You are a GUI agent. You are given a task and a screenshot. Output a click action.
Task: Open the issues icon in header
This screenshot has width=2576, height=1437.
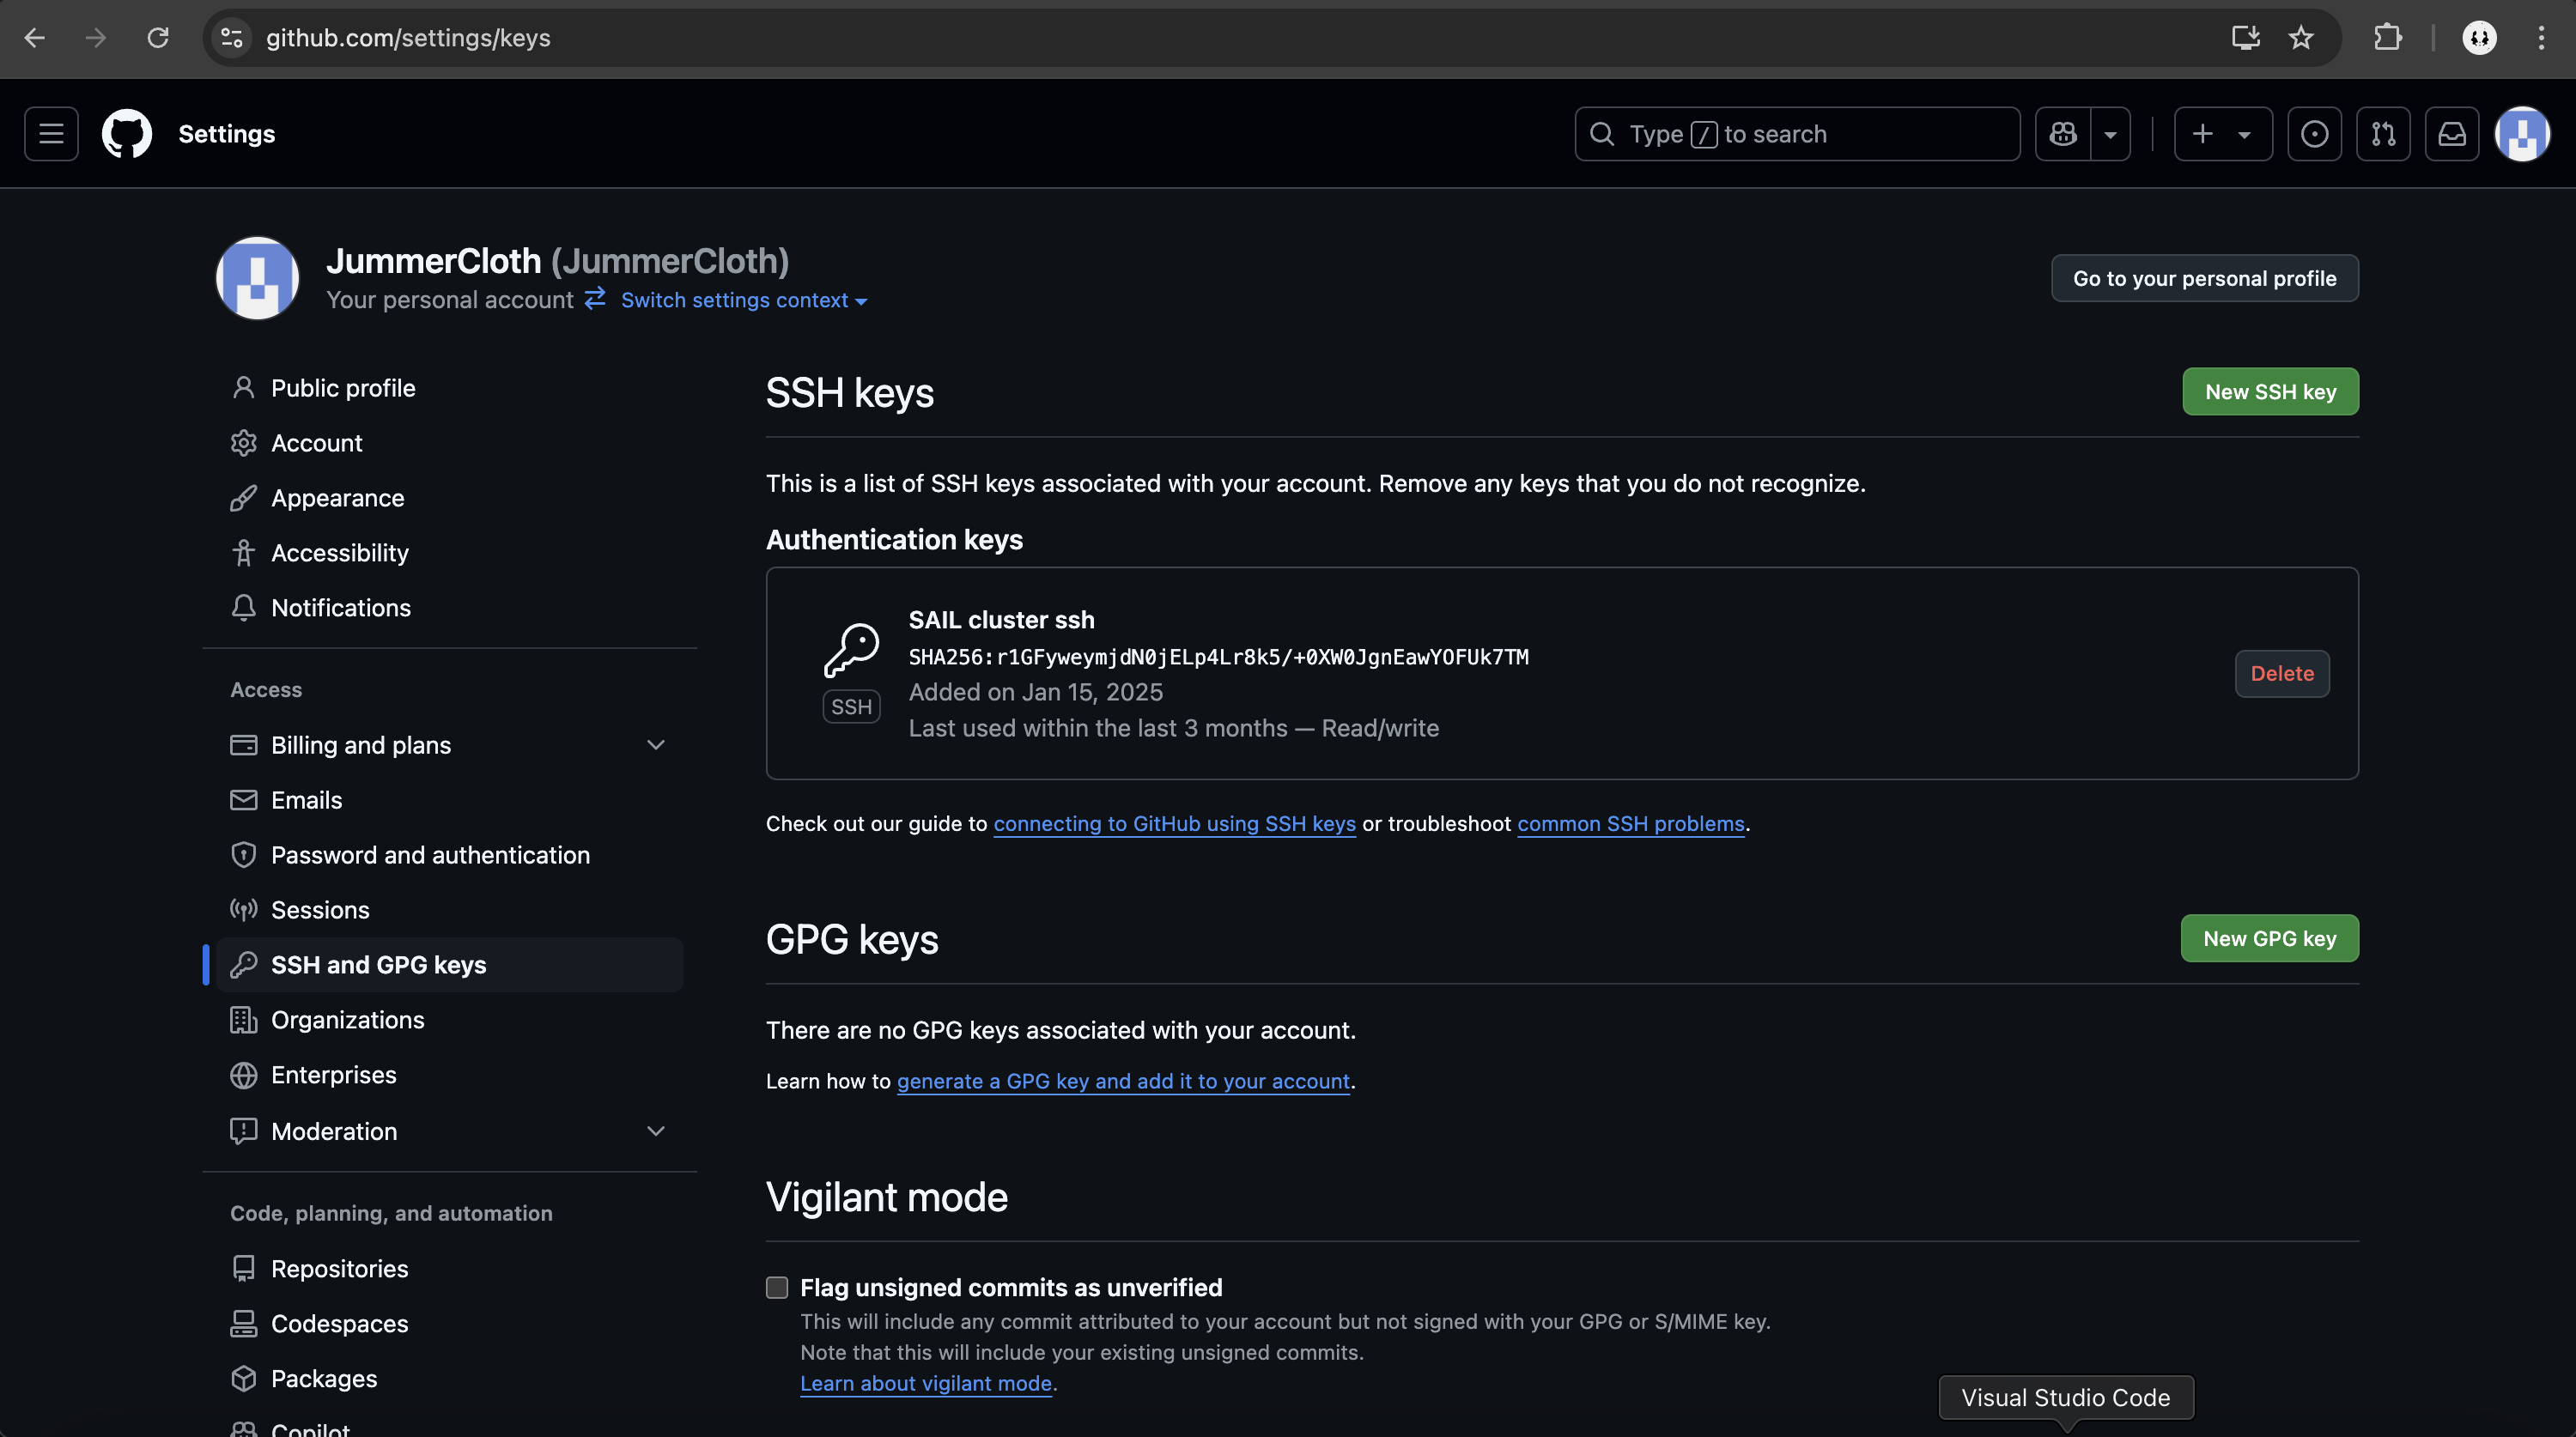2314,134
